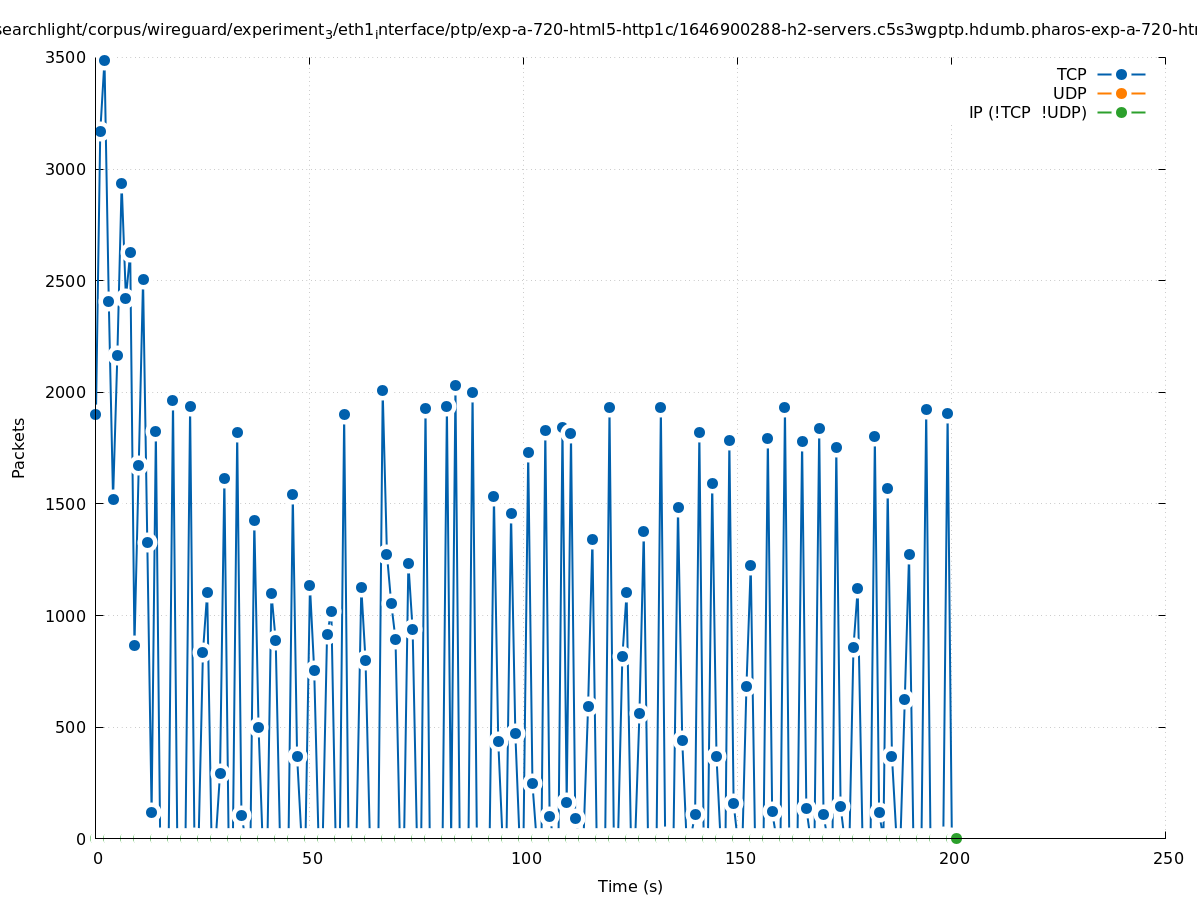Click the chart title file path text

(x=598, y=30)
